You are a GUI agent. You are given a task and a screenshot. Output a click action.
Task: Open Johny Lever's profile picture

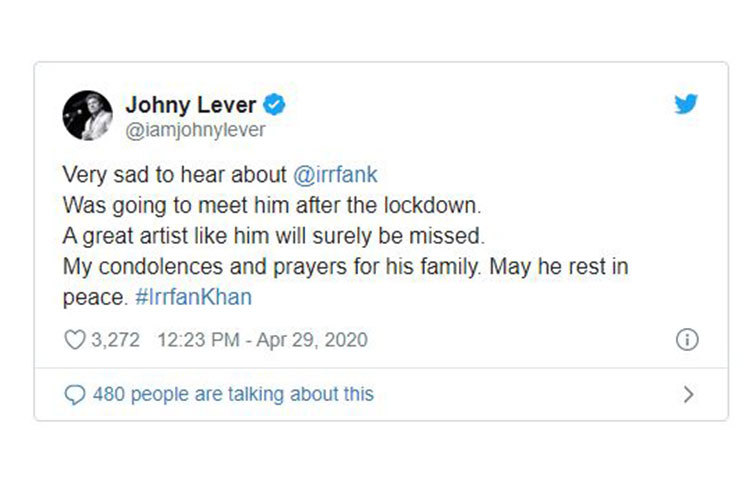87,116
